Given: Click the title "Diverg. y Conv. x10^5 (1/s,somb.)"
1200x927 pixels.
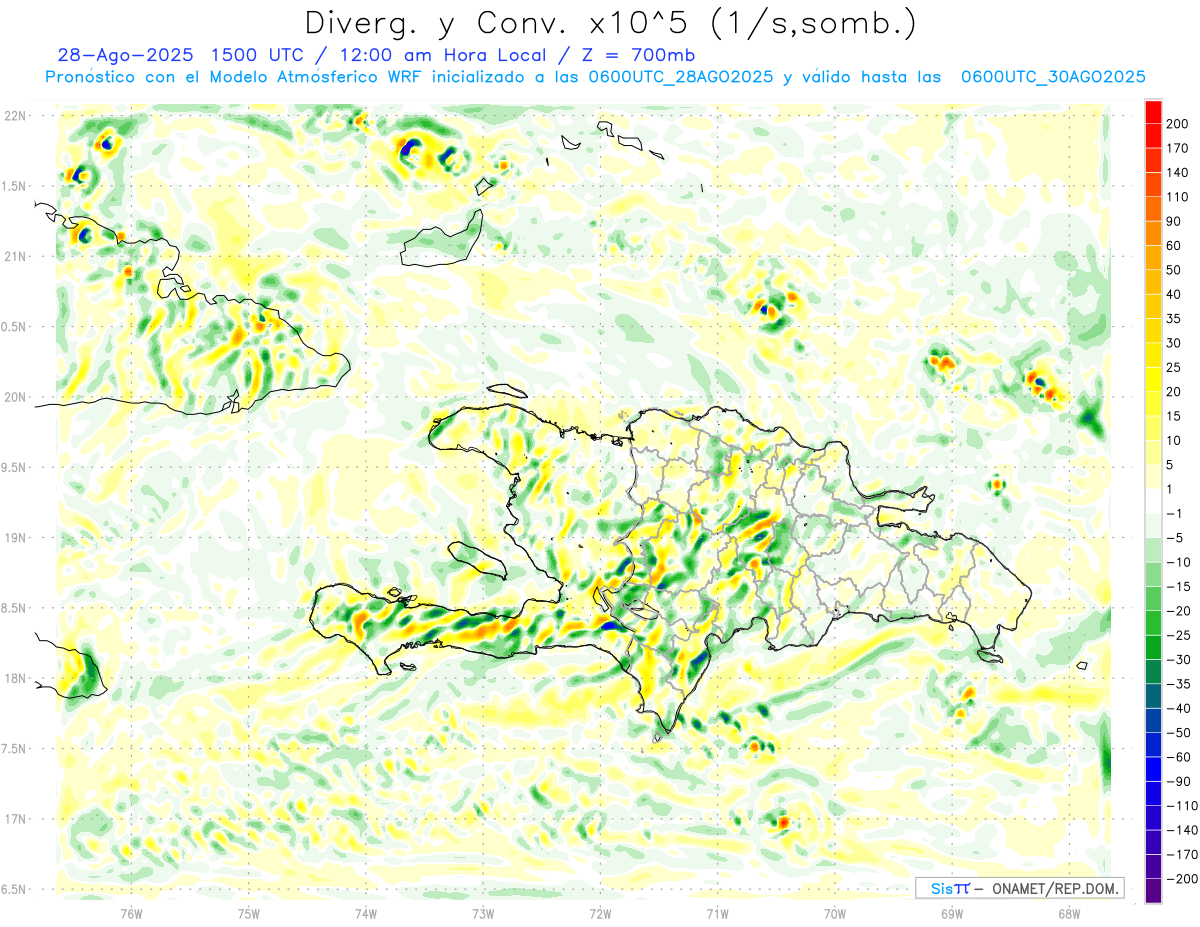Looking at the screenshot, I should click(x=610, y=23).
